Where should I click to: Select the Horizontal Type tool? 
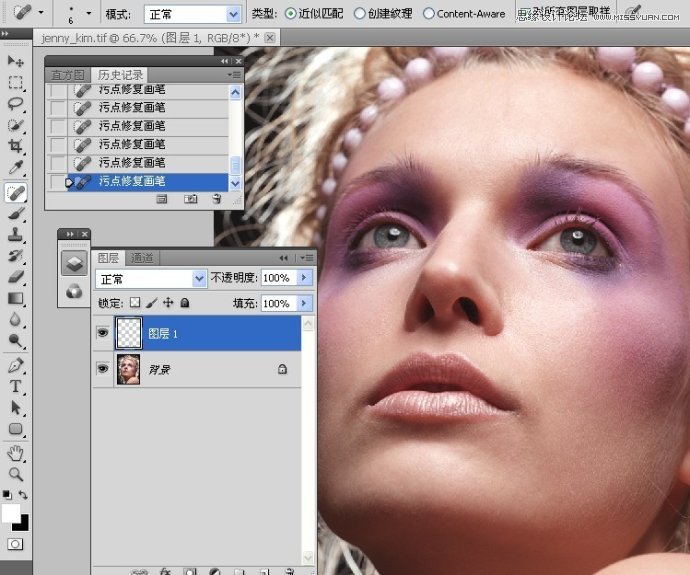tap(16, 386)
